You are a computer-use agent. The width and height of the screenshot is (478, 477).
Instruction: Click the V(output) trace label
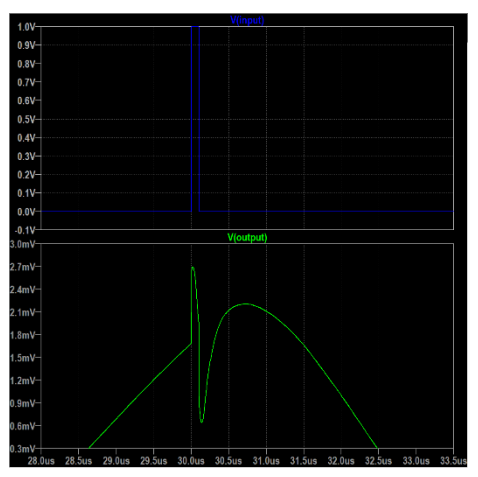247,238
